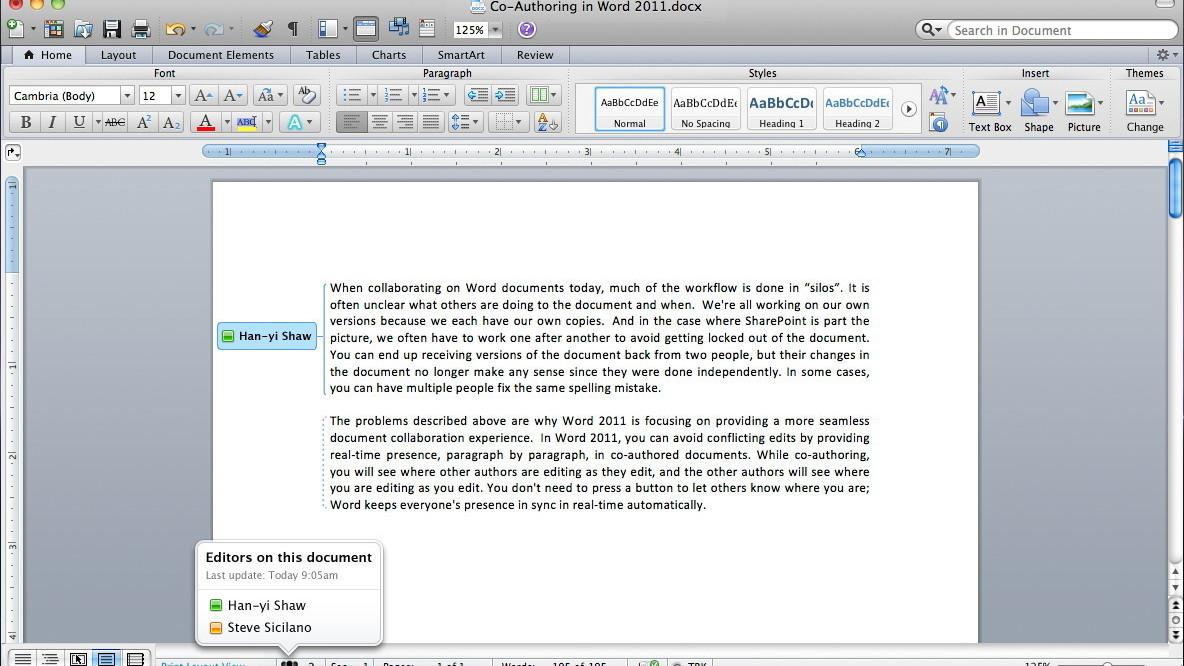Image resolution: width=1184 pixels, height=666 pixels.
Task: Clear formatting with eraser icon
Action: 306,95
